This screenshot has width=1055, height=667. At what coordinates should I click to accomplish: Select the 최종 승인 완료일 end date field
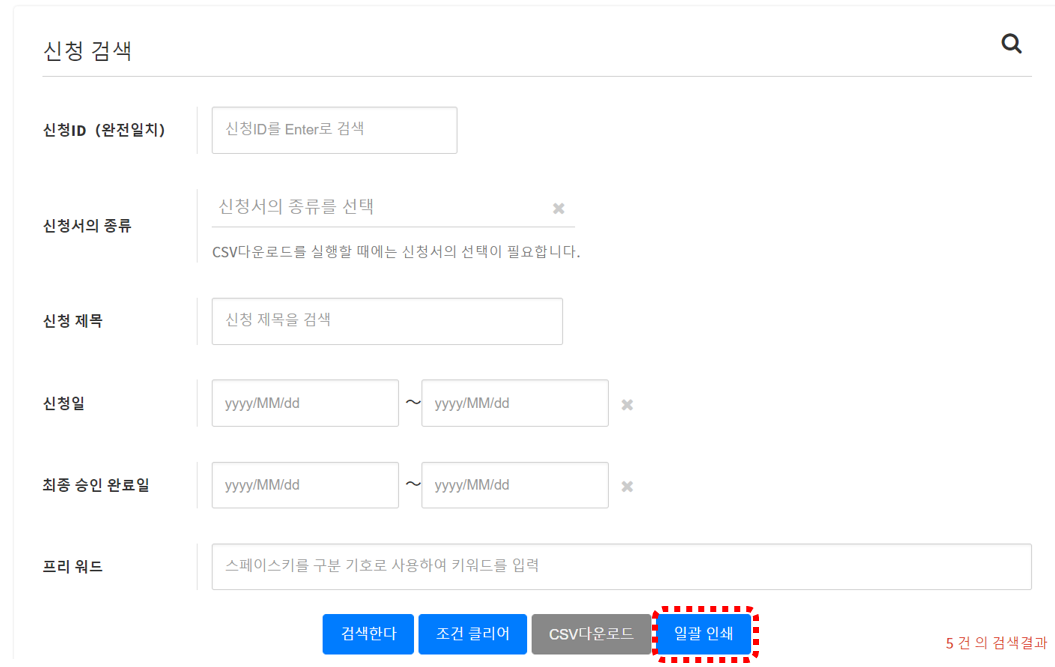[x=514, y=485]
